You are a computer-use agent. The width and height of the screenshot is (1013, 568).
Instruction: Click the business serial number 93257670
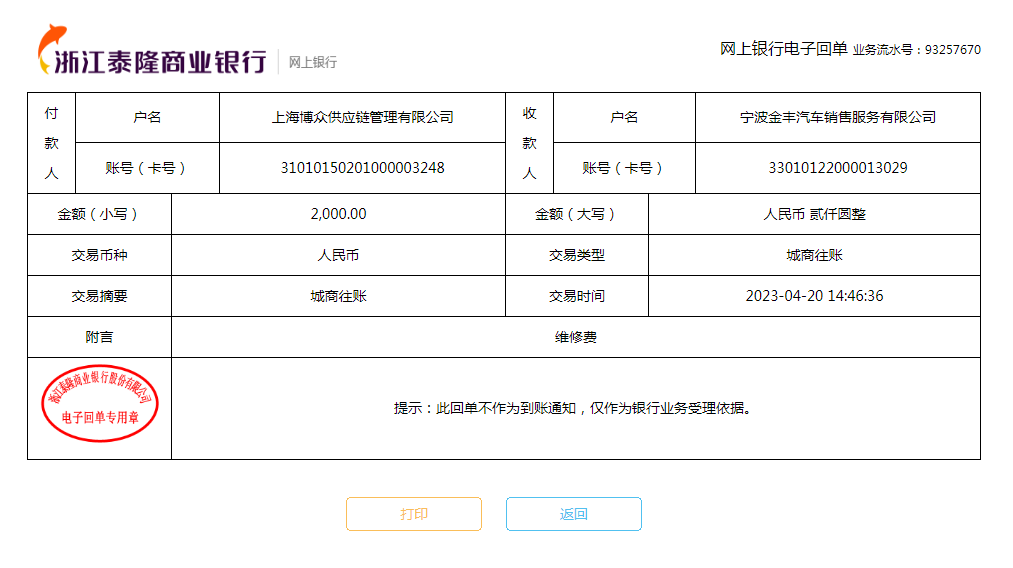coord(952,50)
